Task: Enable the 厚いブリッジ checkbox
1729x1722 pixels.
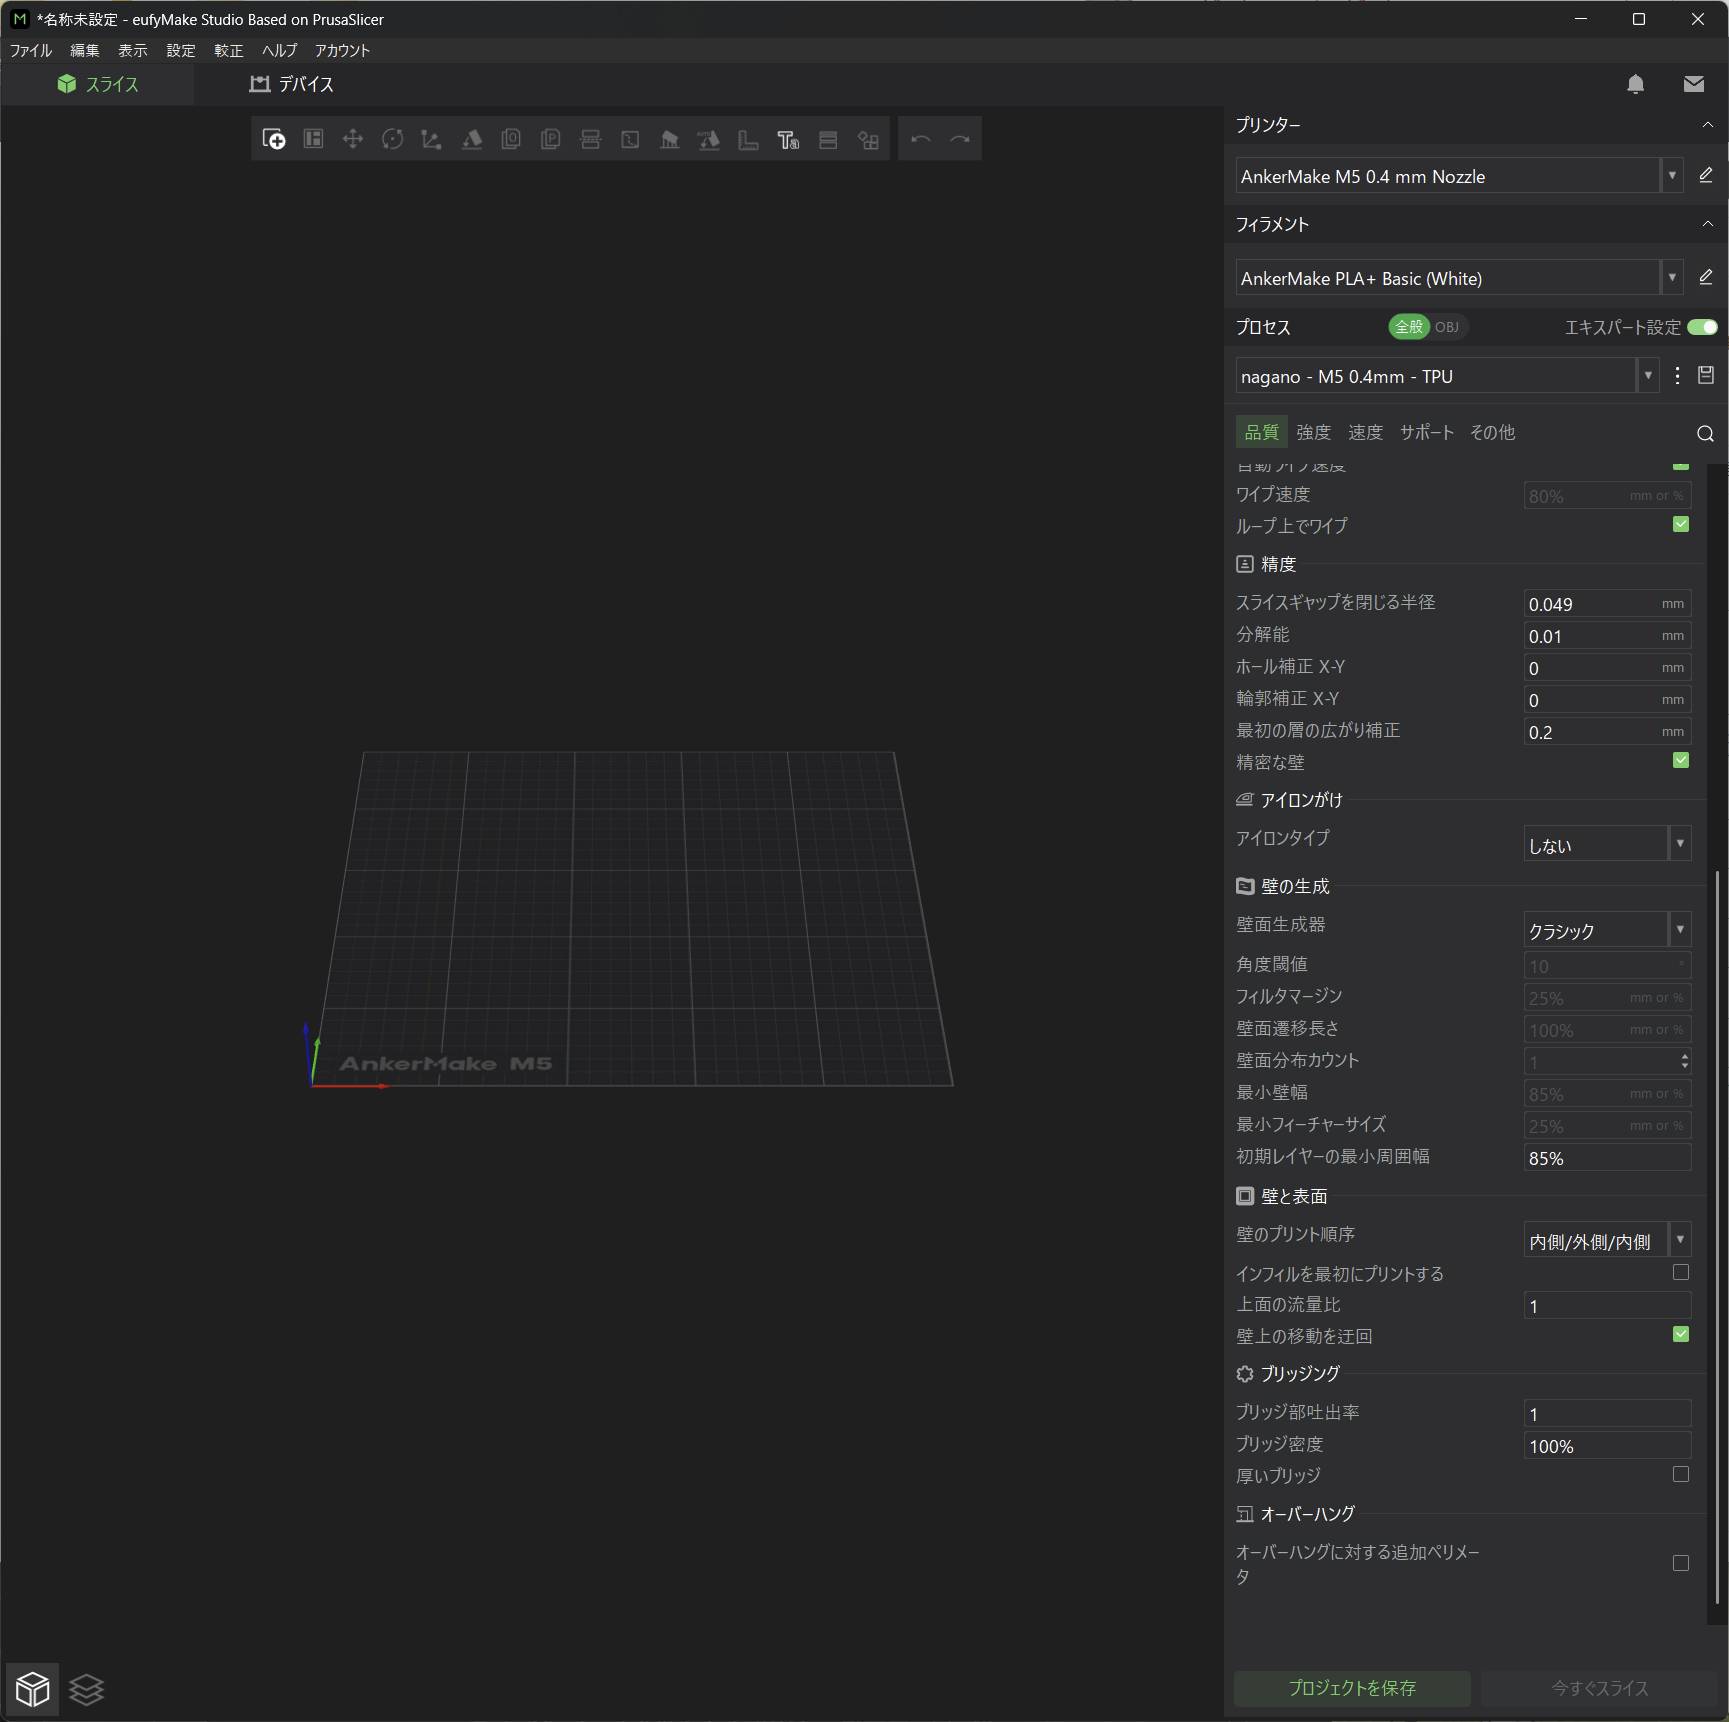Action: click(1680, 1475)
